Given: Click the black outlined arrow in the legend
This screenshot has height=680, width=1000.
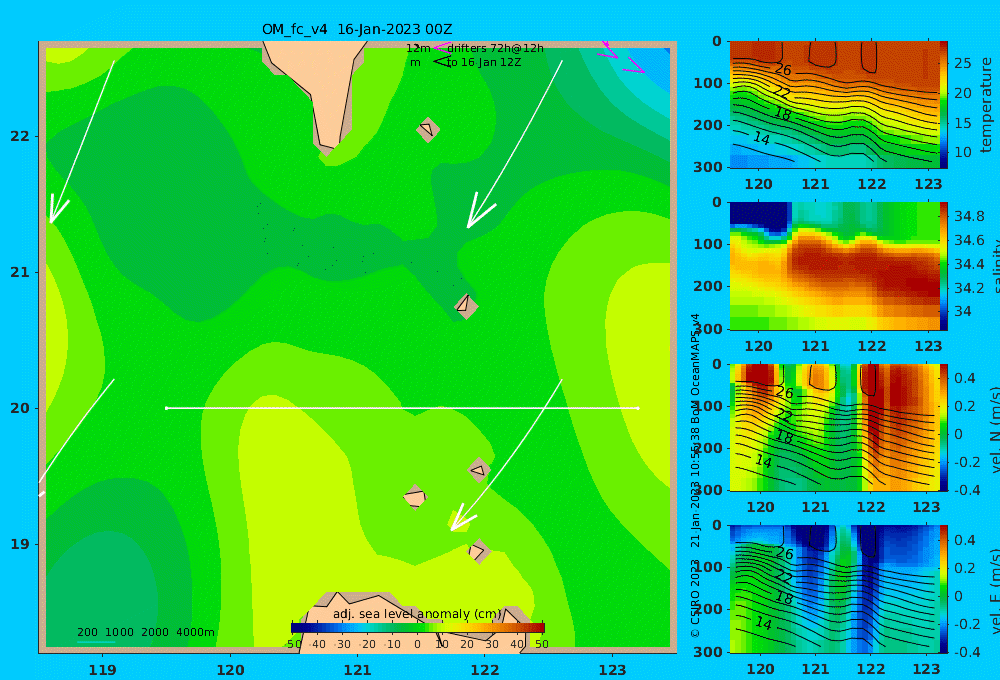Looking at the screenshot, I should click(441, 62).
